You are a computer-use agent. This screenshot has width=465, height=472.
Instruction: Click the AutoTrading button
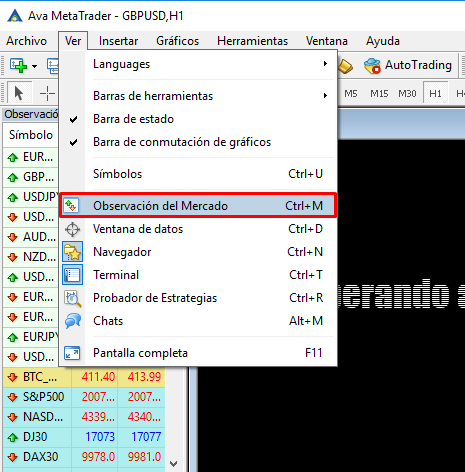(408, 65)
